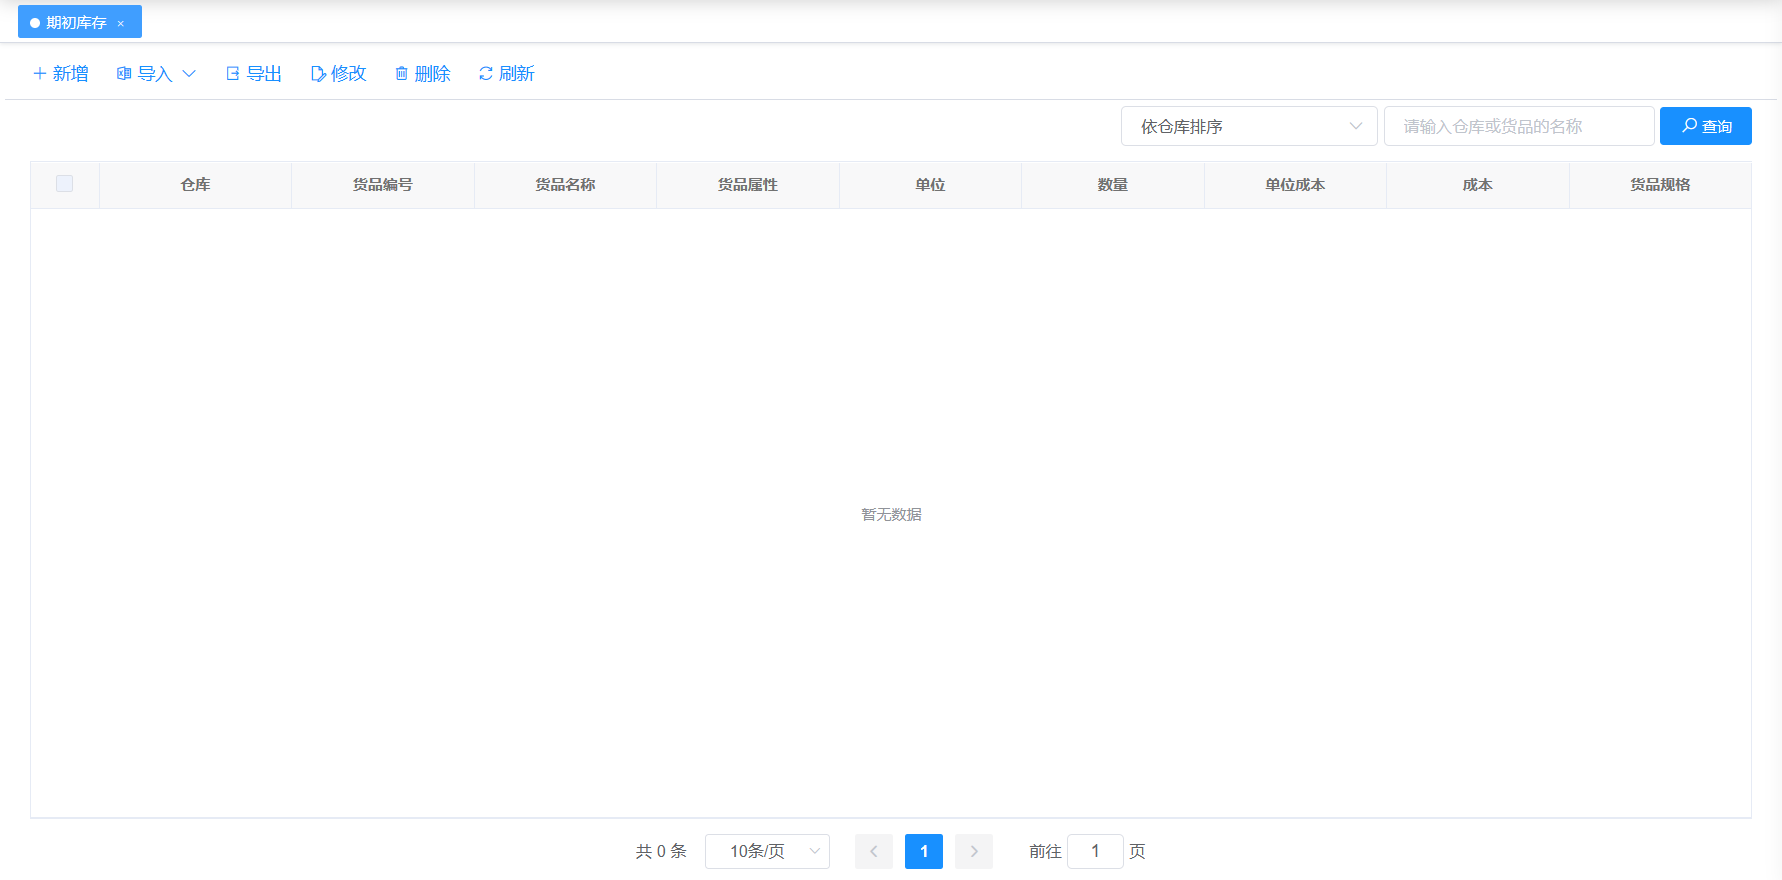Click the 导出 export icon
This screenshot has width=1782, height=880.
(x=233, y=74)
